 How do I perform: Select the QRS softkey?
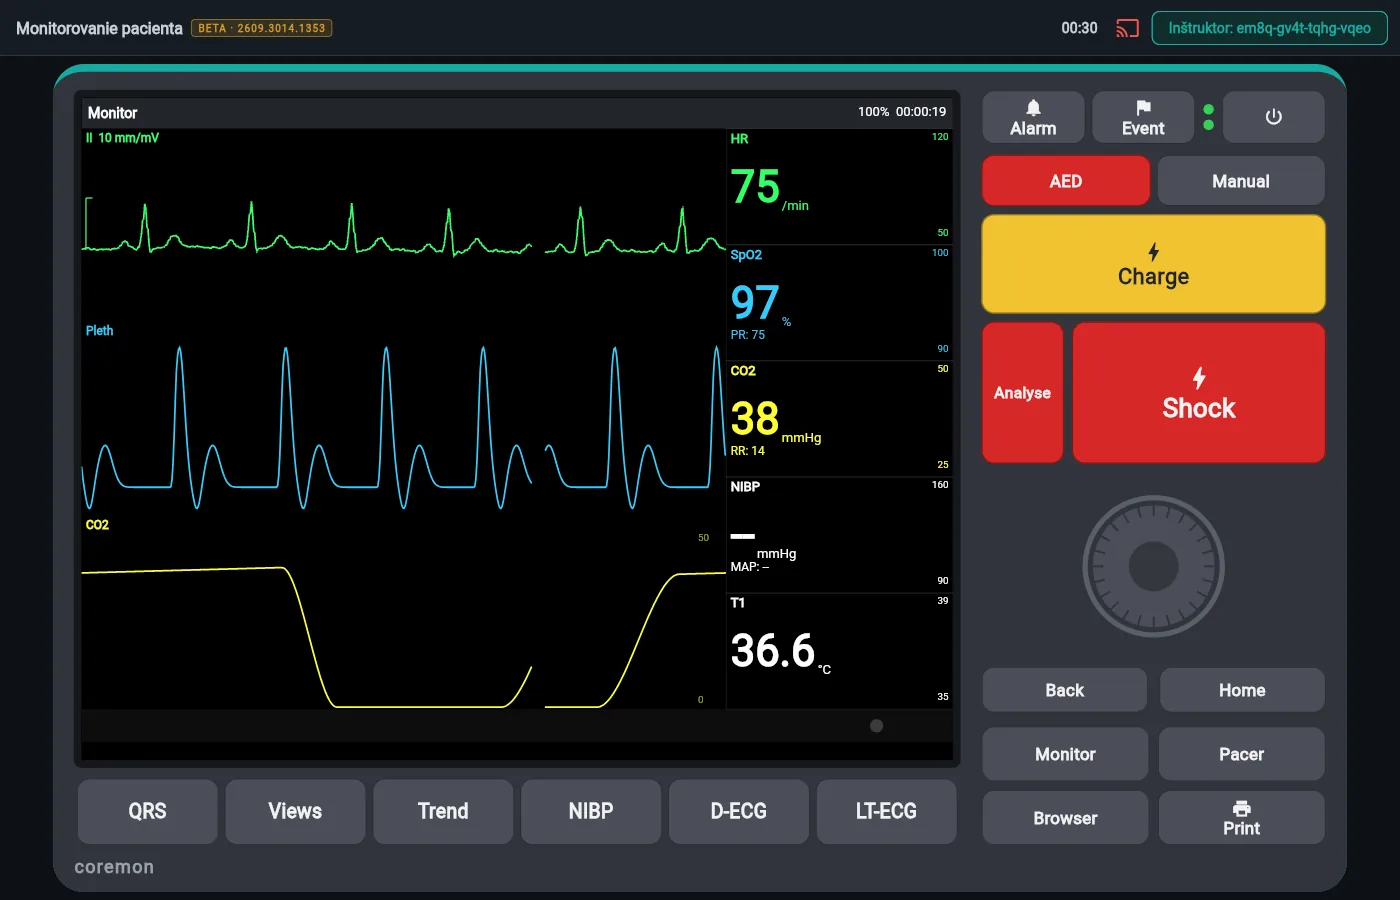tap(148, 812)
